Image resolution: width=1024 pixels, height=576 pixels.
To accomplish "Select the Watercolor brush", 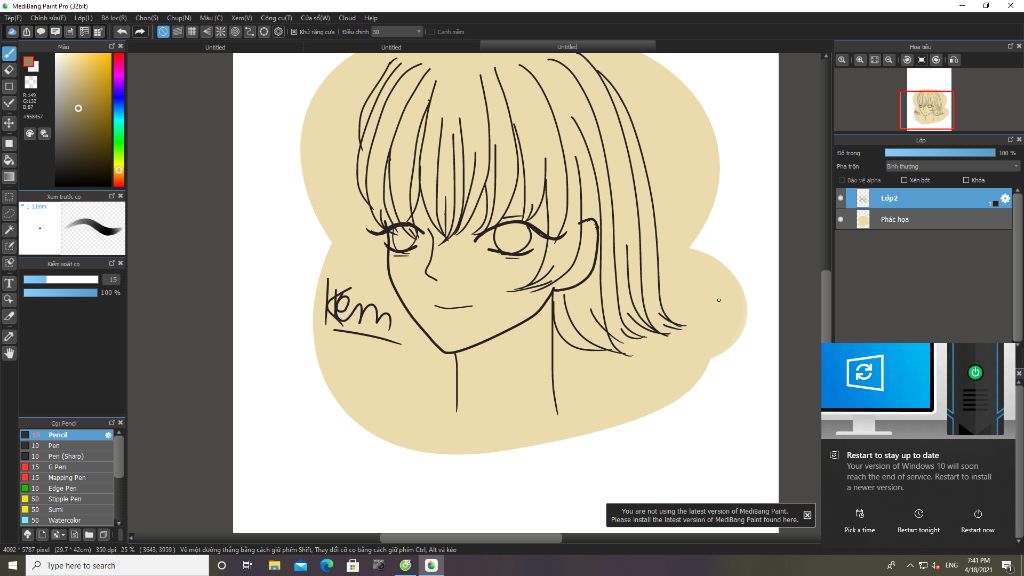I will [67, 520].
